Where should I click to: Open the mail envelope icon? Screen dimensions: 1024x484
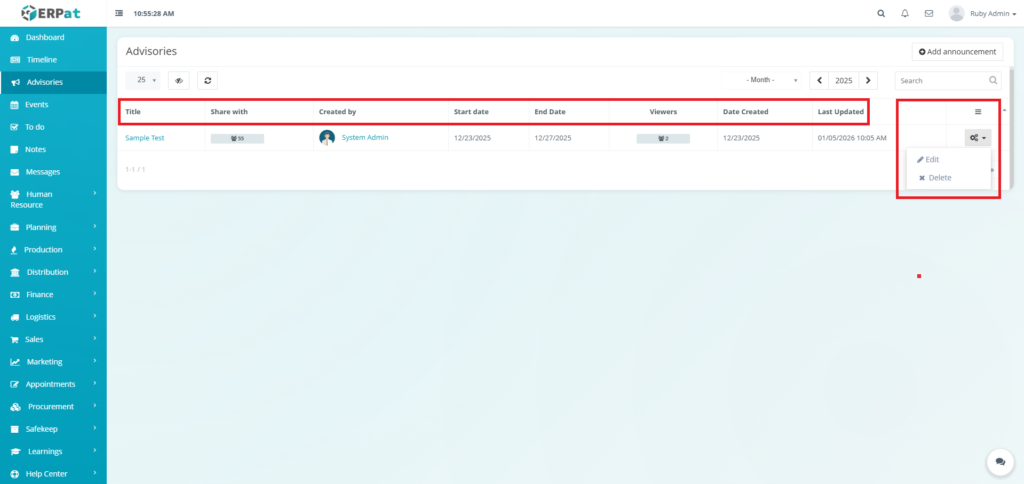point(929,14)
